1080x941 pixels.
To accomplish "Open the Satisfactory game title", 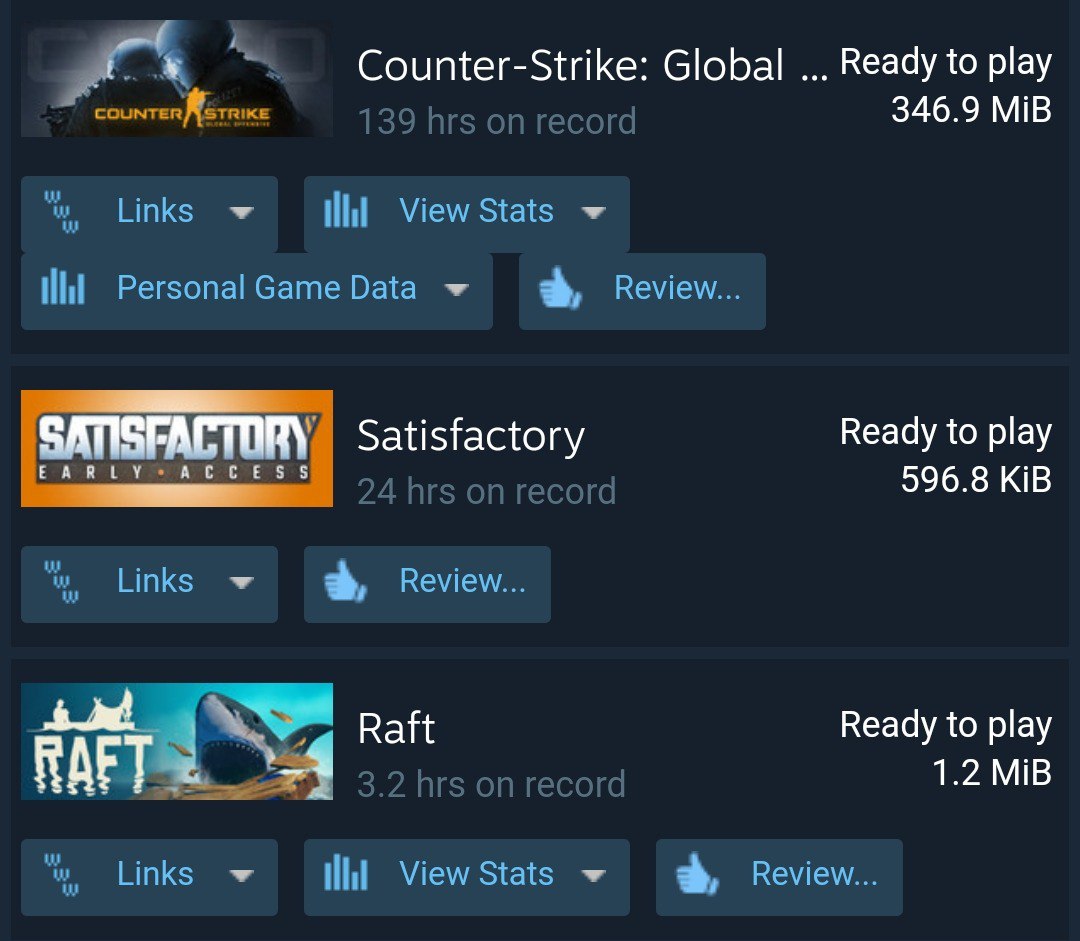I will pos(471,437).
